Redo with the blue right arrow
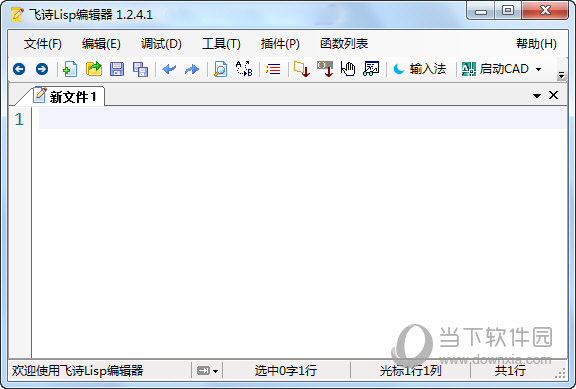576x389 pixels. click(x=192, y=69)
